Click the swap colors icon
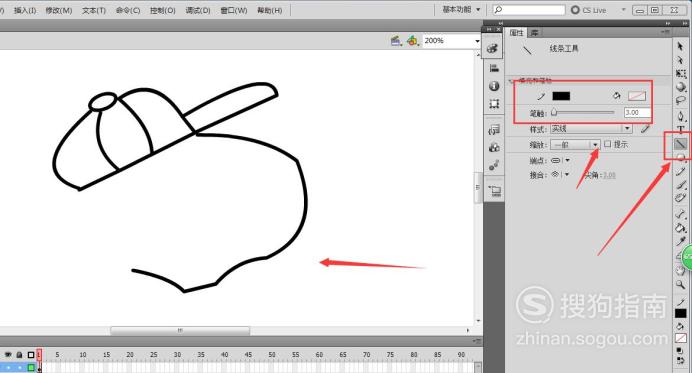This screenshot has width=692, height=373. (x=680, y=360)
